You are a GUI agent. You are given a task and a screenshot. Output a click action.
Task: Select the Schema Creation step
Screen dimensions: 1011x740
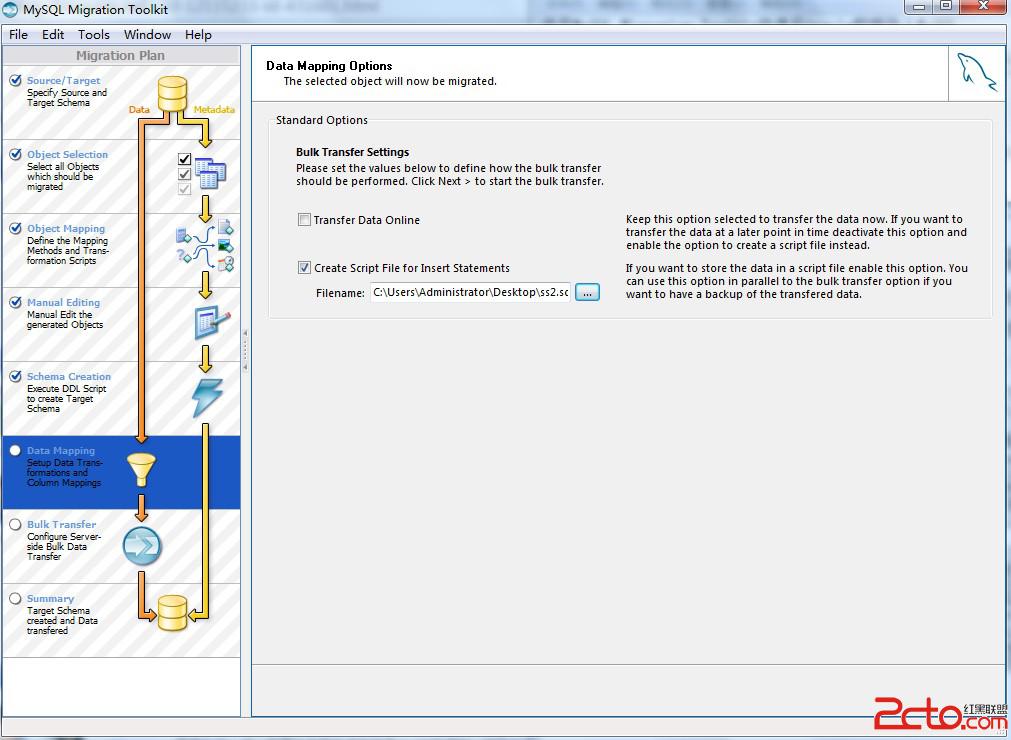point(121,399)
